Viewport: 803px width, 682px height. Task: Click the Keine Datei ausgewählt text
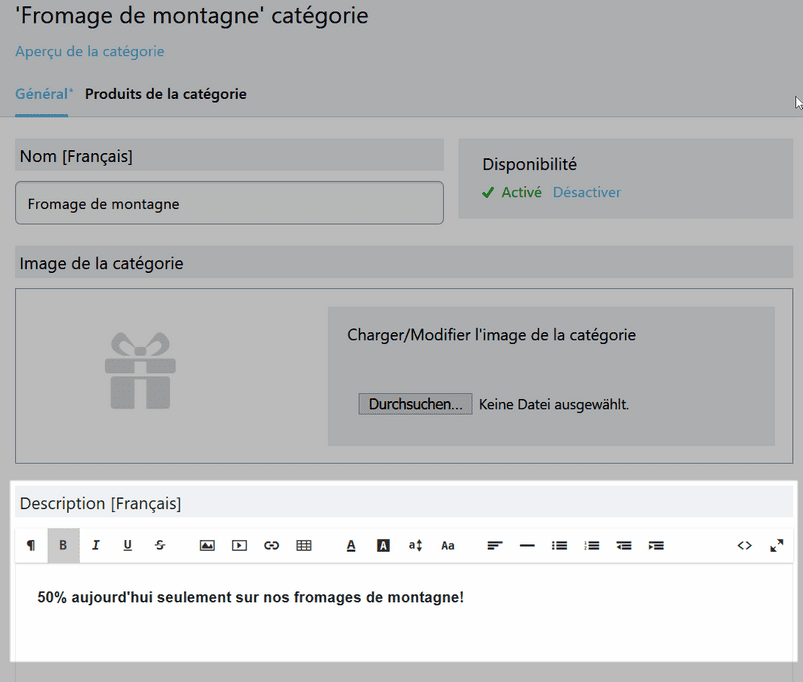pyautogui.click(x=554, y=404)
